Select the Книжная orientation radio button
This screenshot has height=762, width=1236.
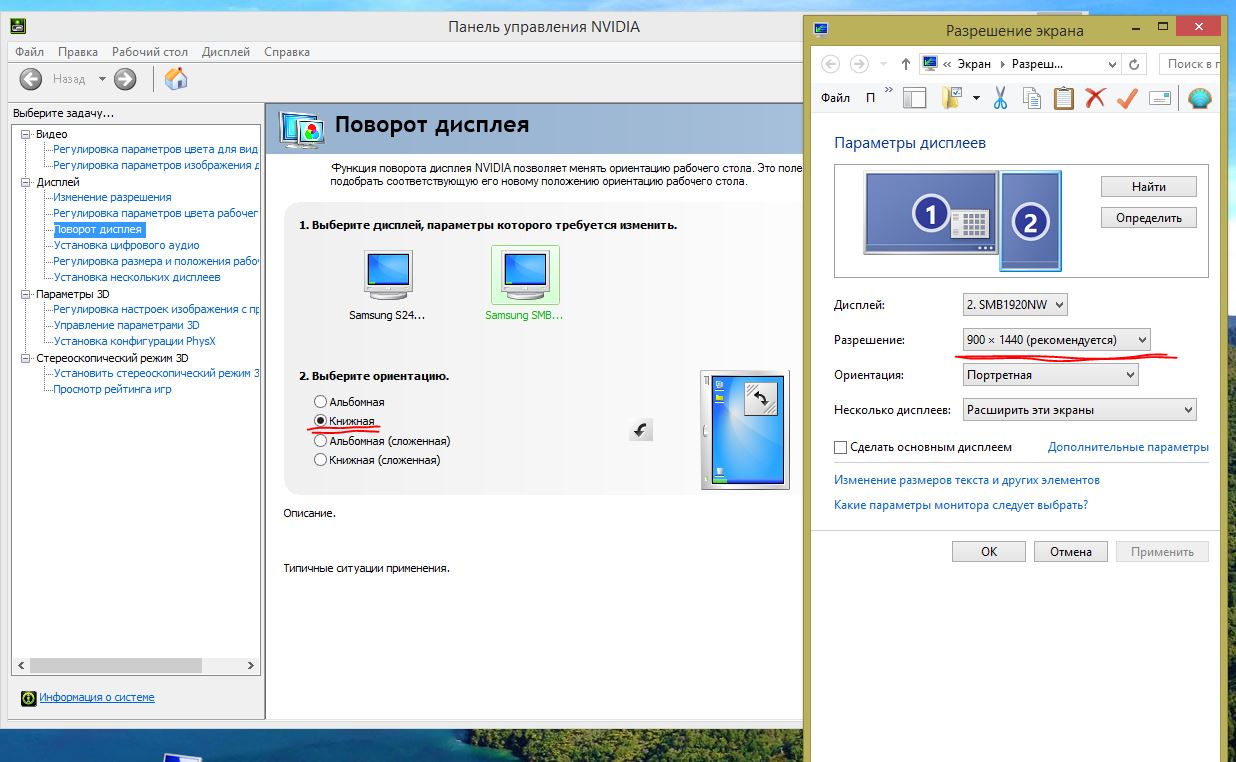(320, 421)
